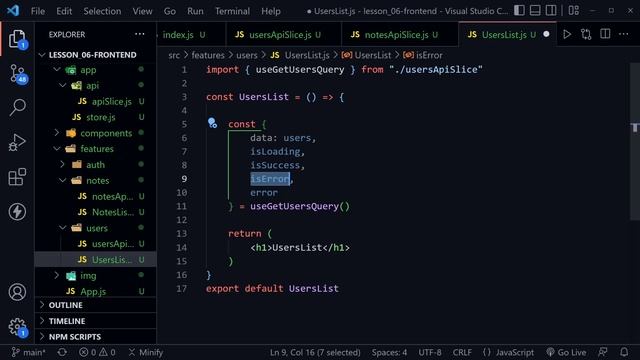Open changes compare icon in editor toolbar

pos(586,35)
